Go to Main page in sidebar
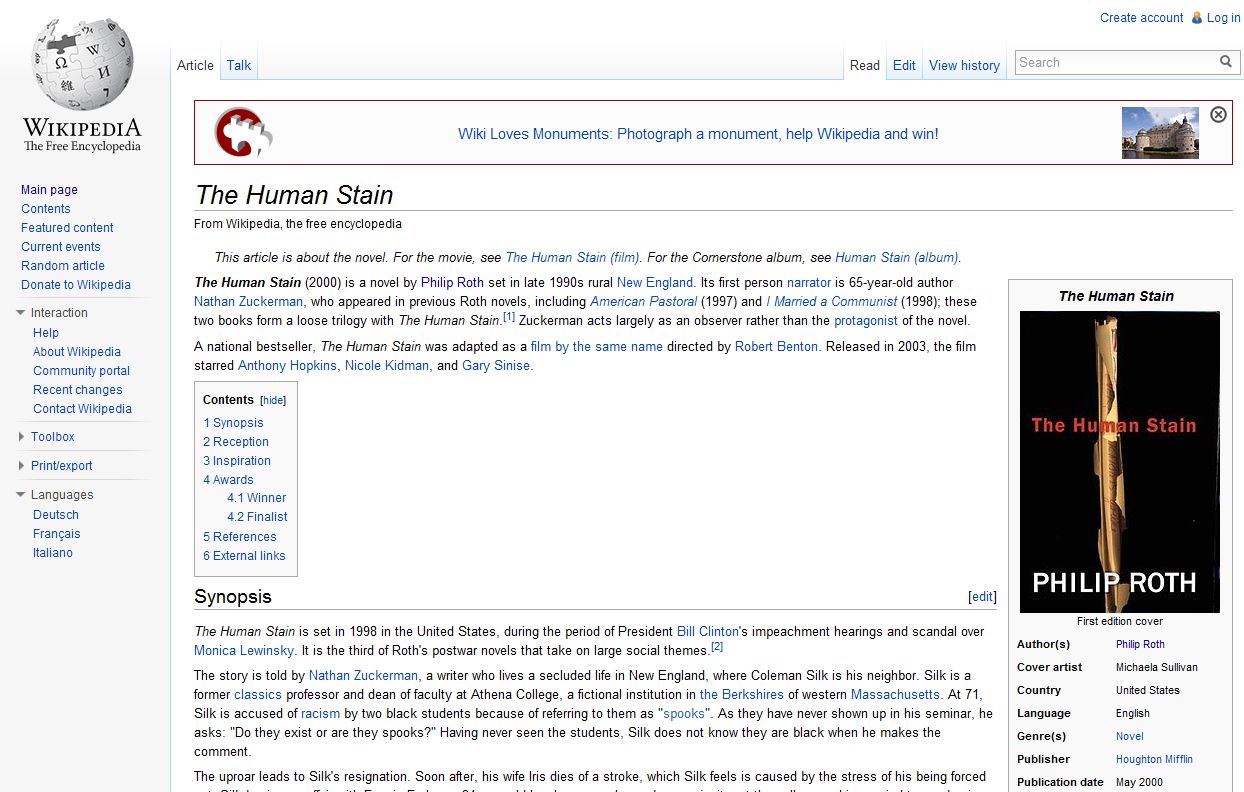This screenshot has width=1244, height=792. 49,190
